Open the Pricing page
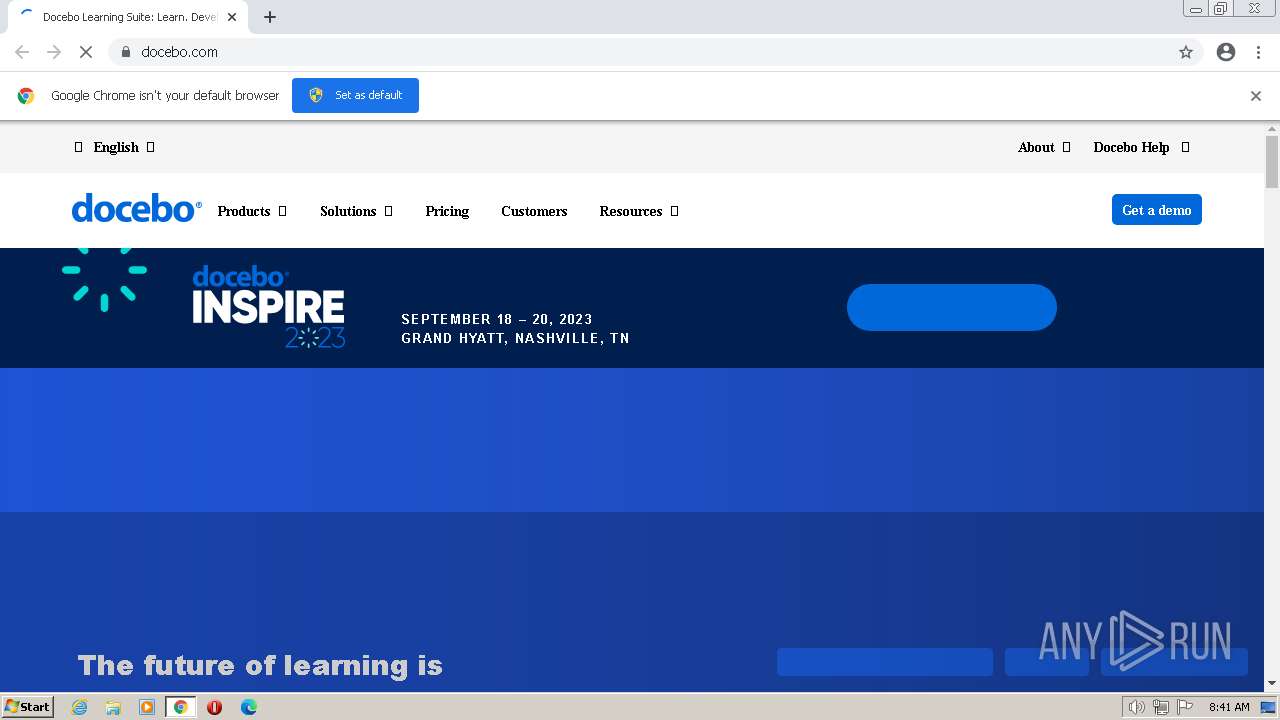This screenshot has height=720, width=1280. pyautogui.click(x=447, y=211)
